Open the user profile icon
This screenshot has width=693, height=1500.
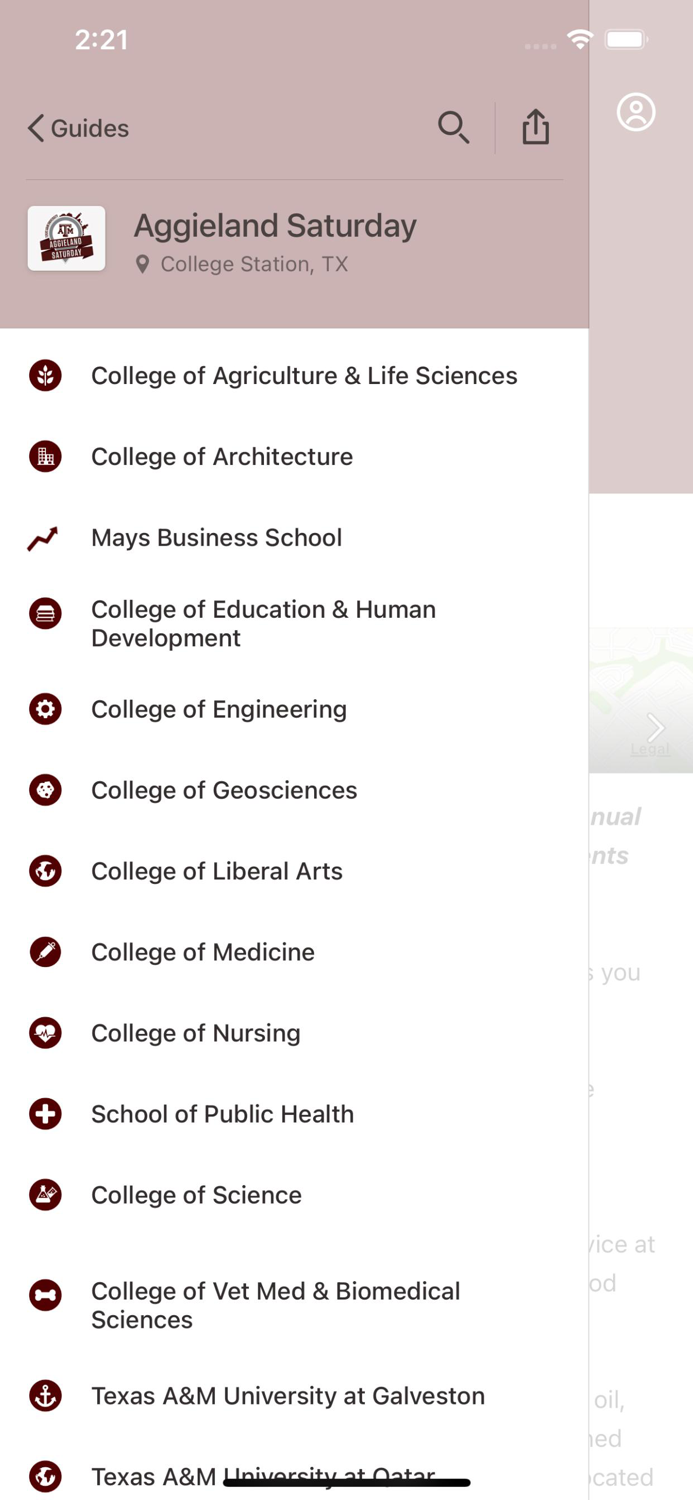tap(637, 113)
